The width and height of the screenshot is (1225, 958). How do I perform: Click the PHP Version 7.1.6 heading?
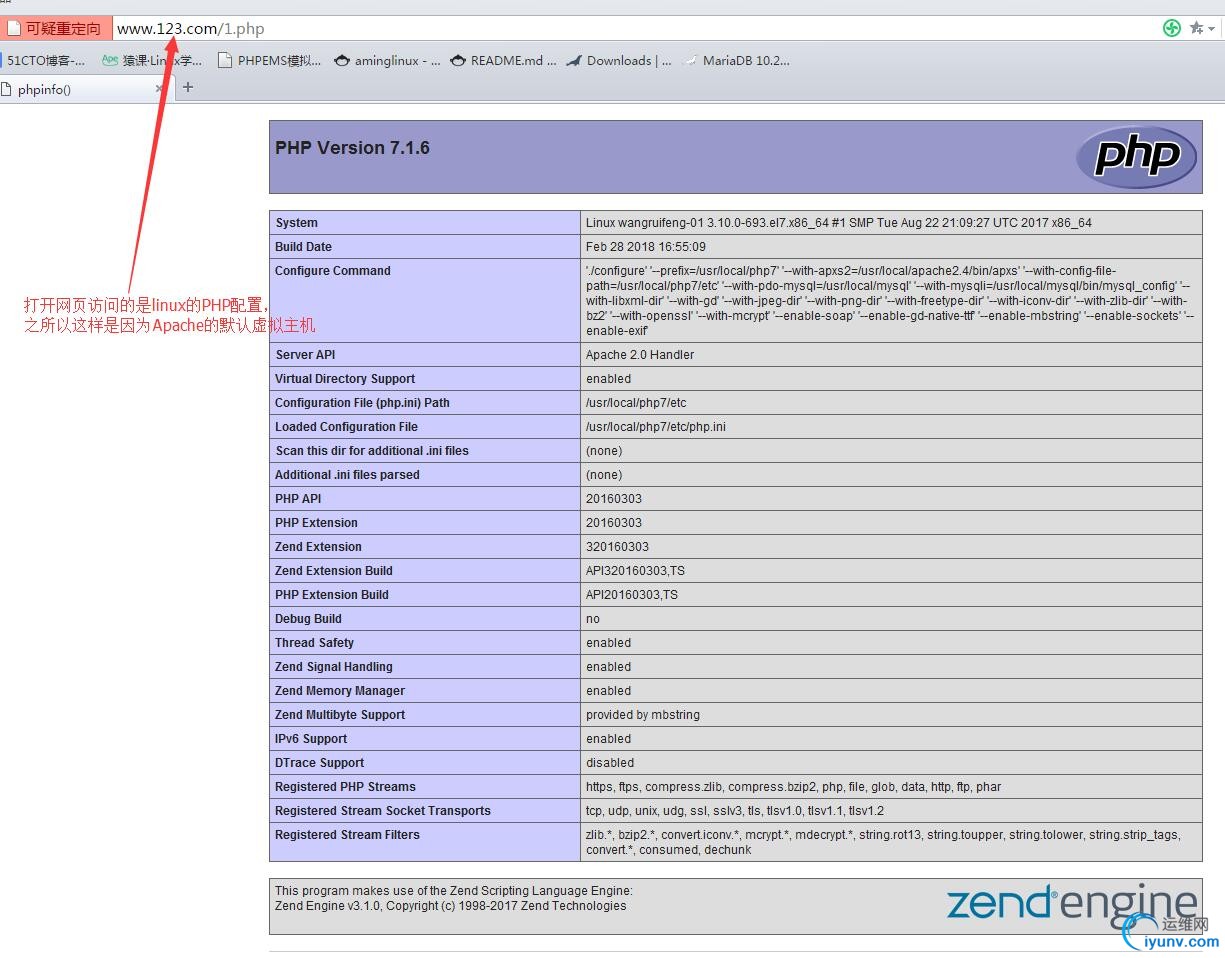point(352,148)
